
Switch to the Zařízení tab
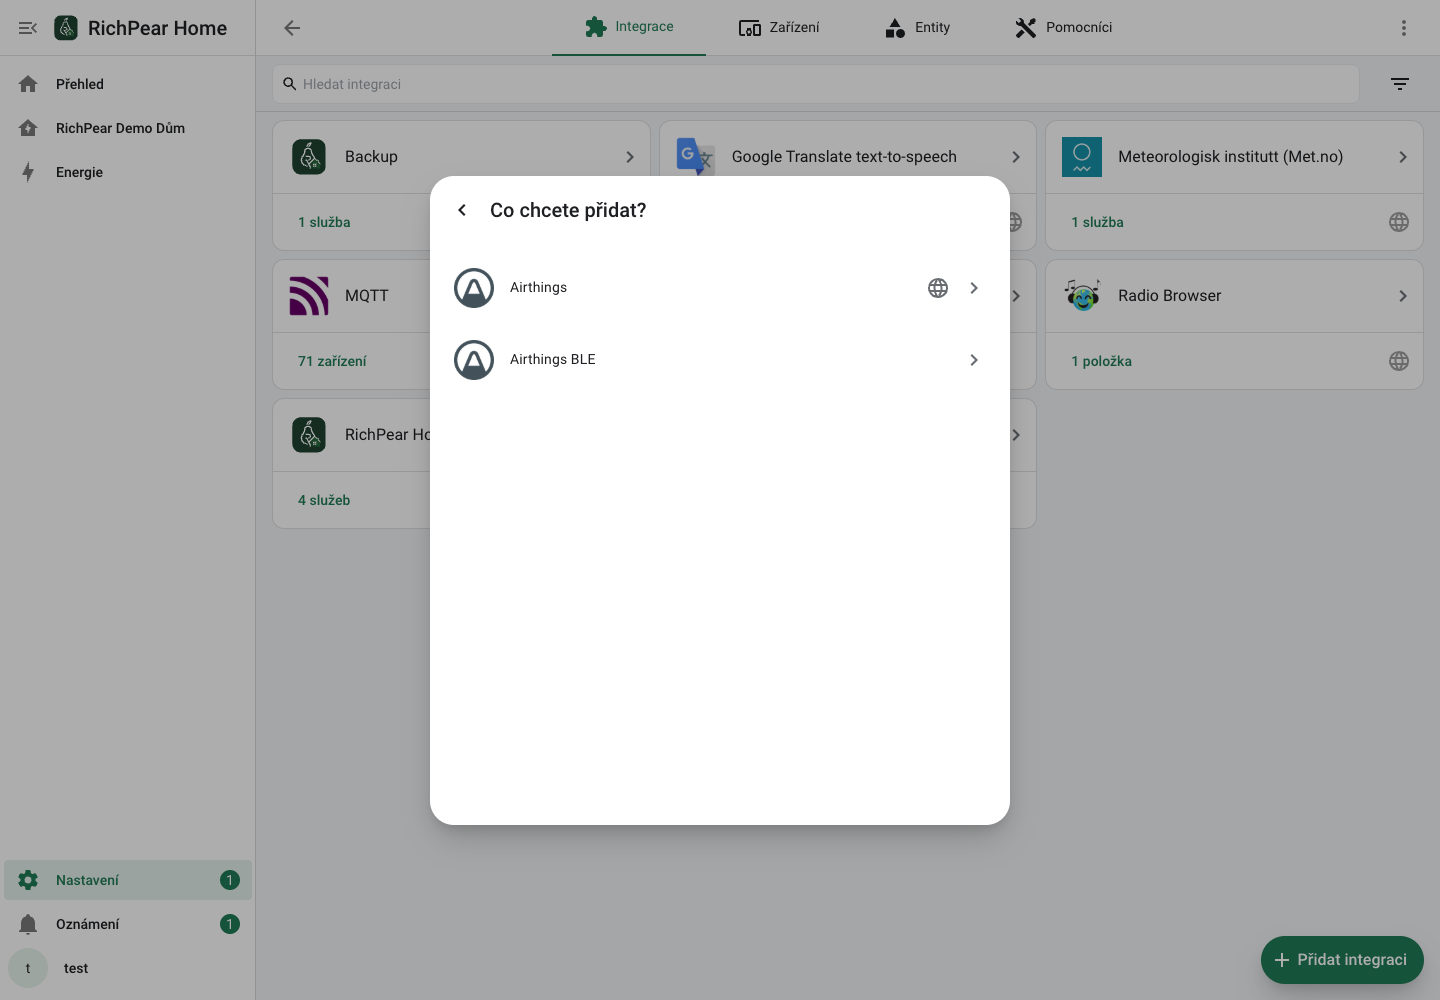[779, 28]
